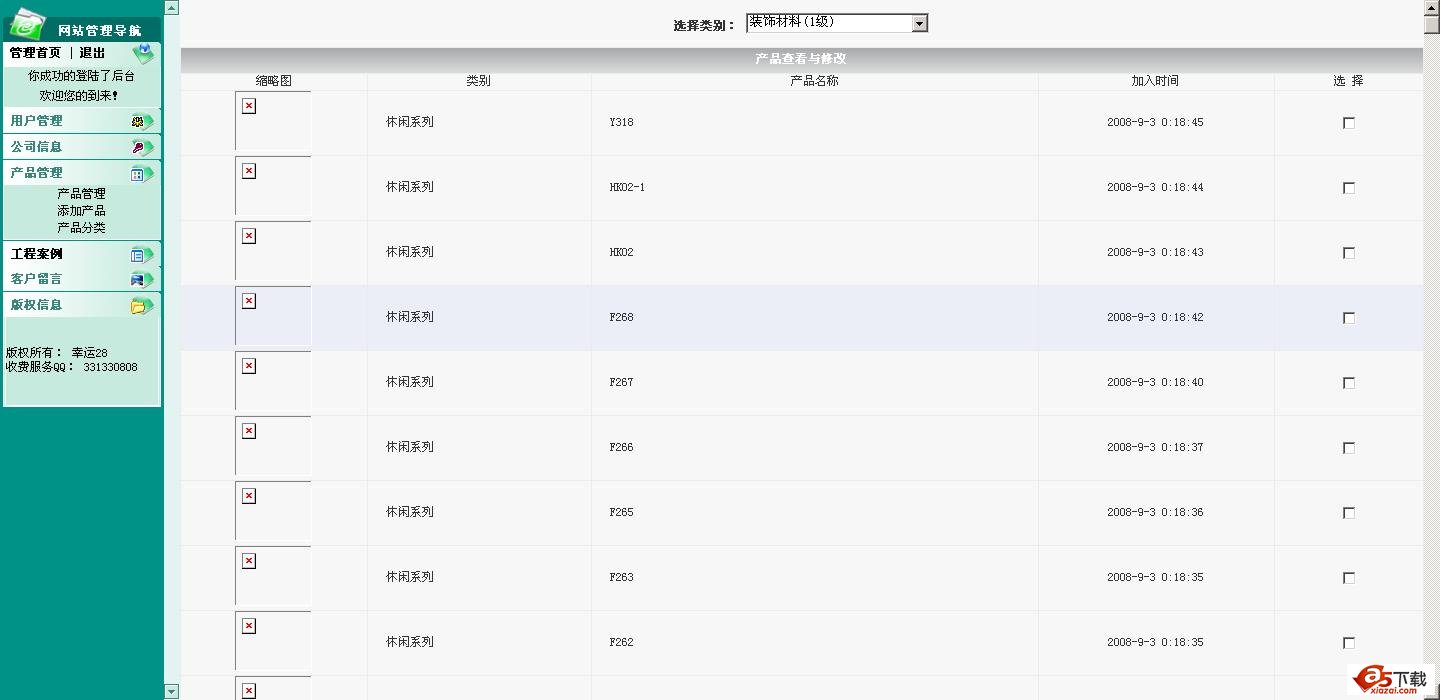The image size is (1440, 700).
Task: Click the 缩略图 column header
Action: point(273,81)
